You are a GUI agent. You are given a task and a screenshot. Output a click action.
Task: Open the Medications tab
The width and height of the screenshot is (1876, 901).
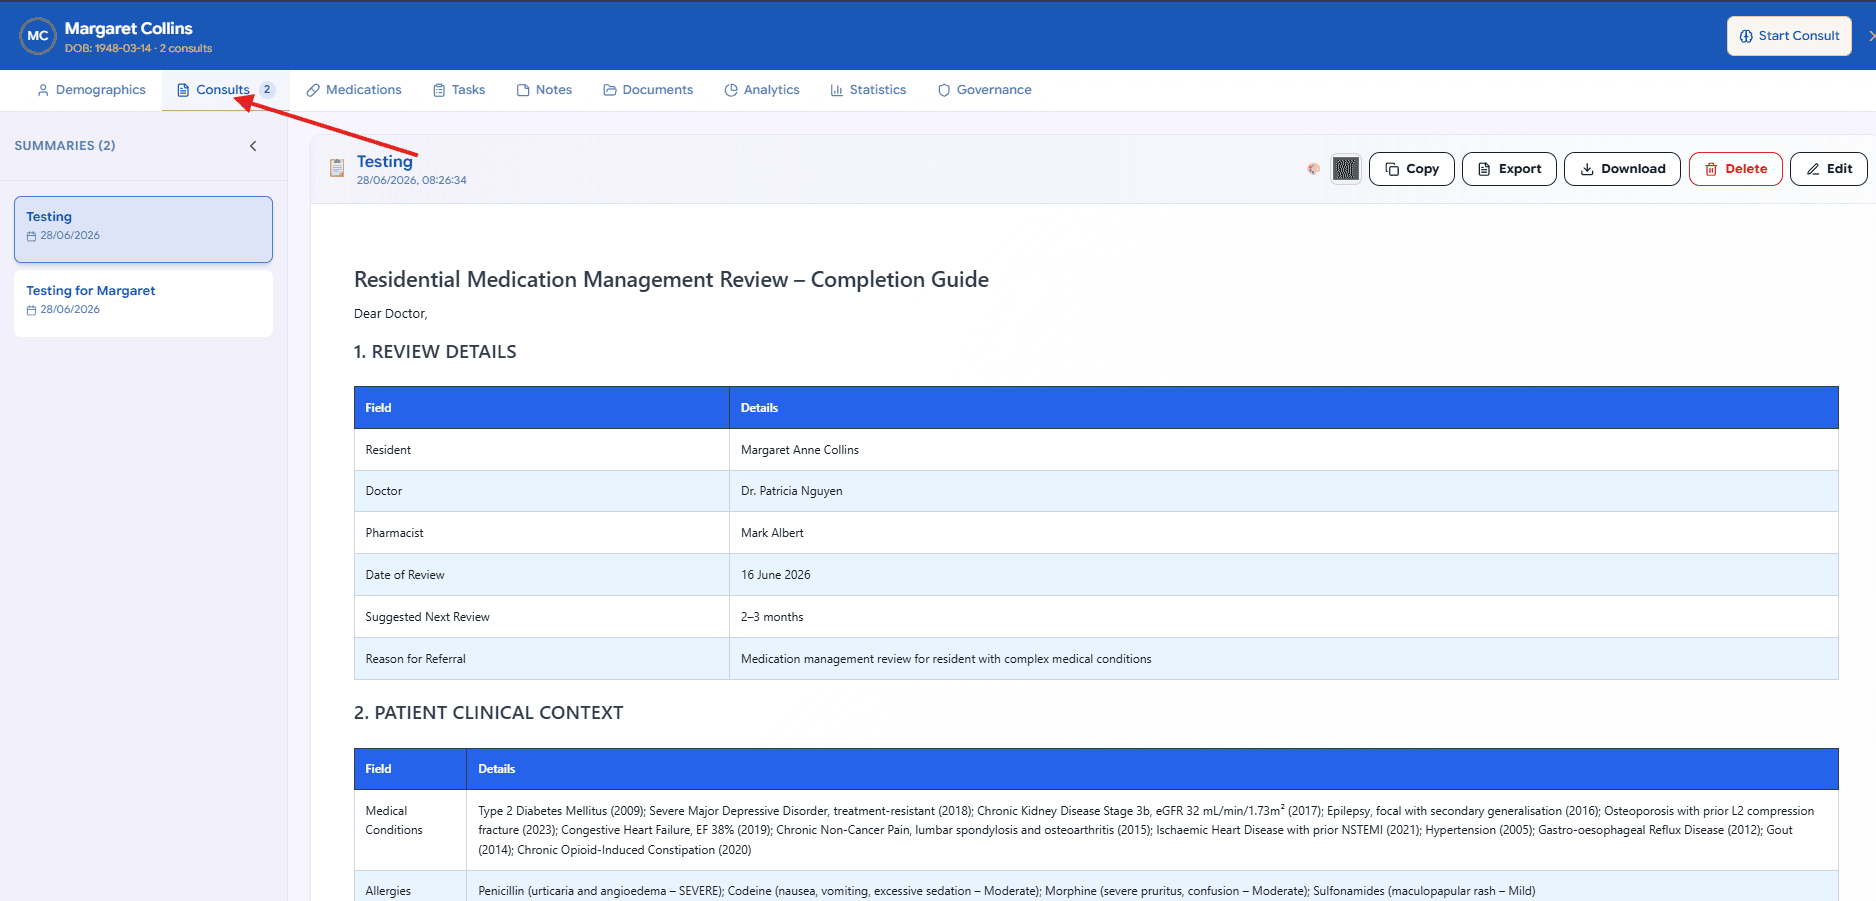354,90
